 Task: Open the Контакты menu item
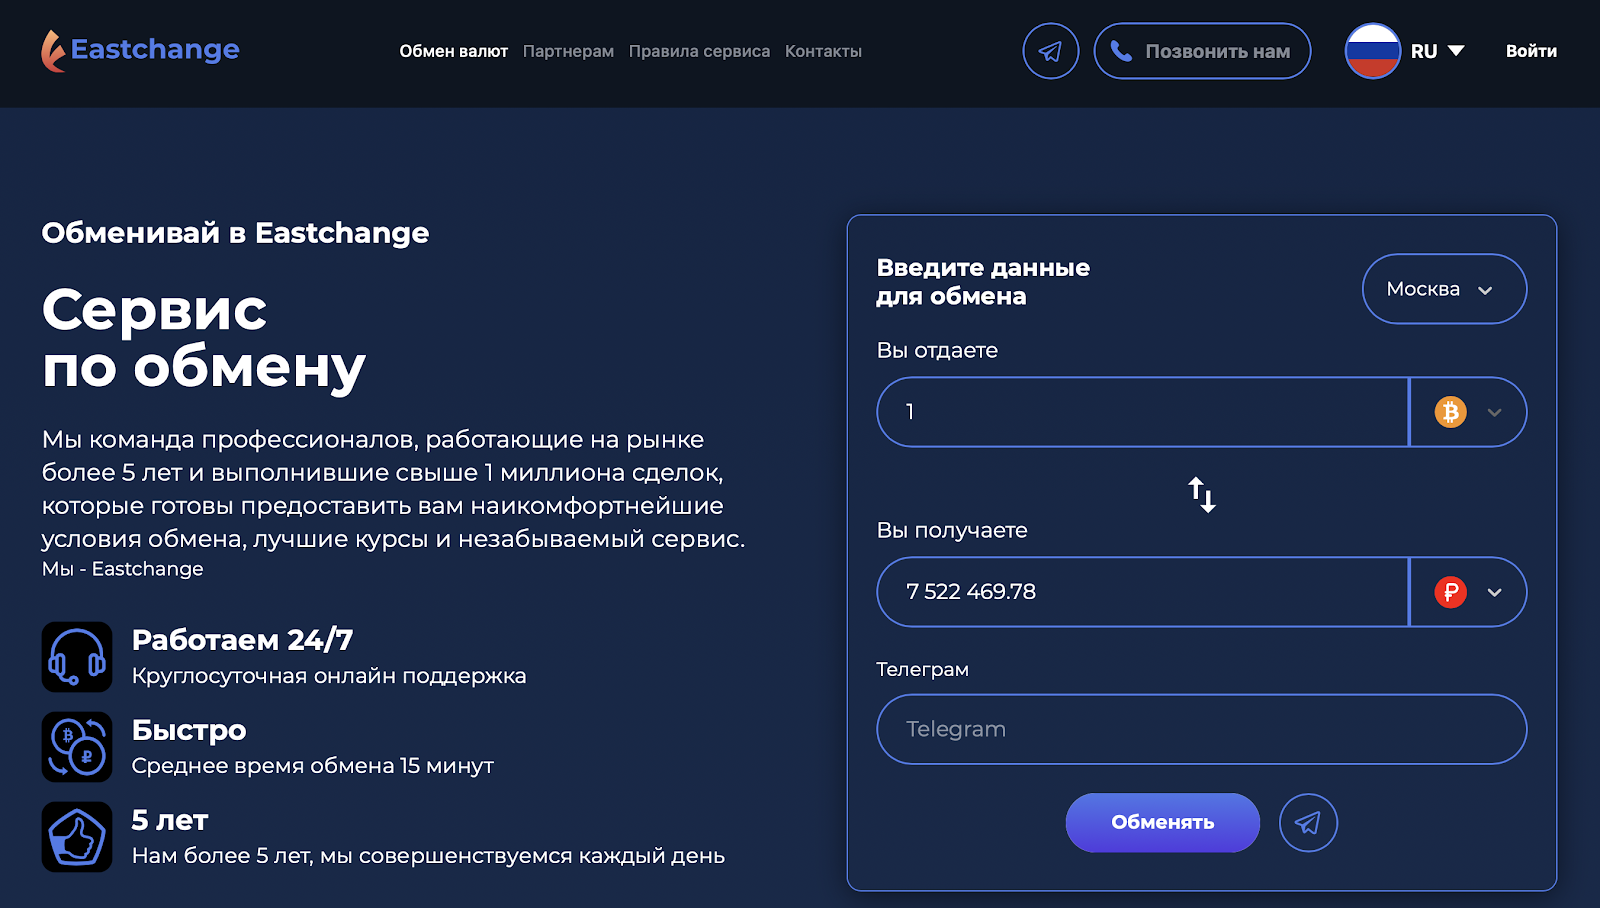point(823,51)
